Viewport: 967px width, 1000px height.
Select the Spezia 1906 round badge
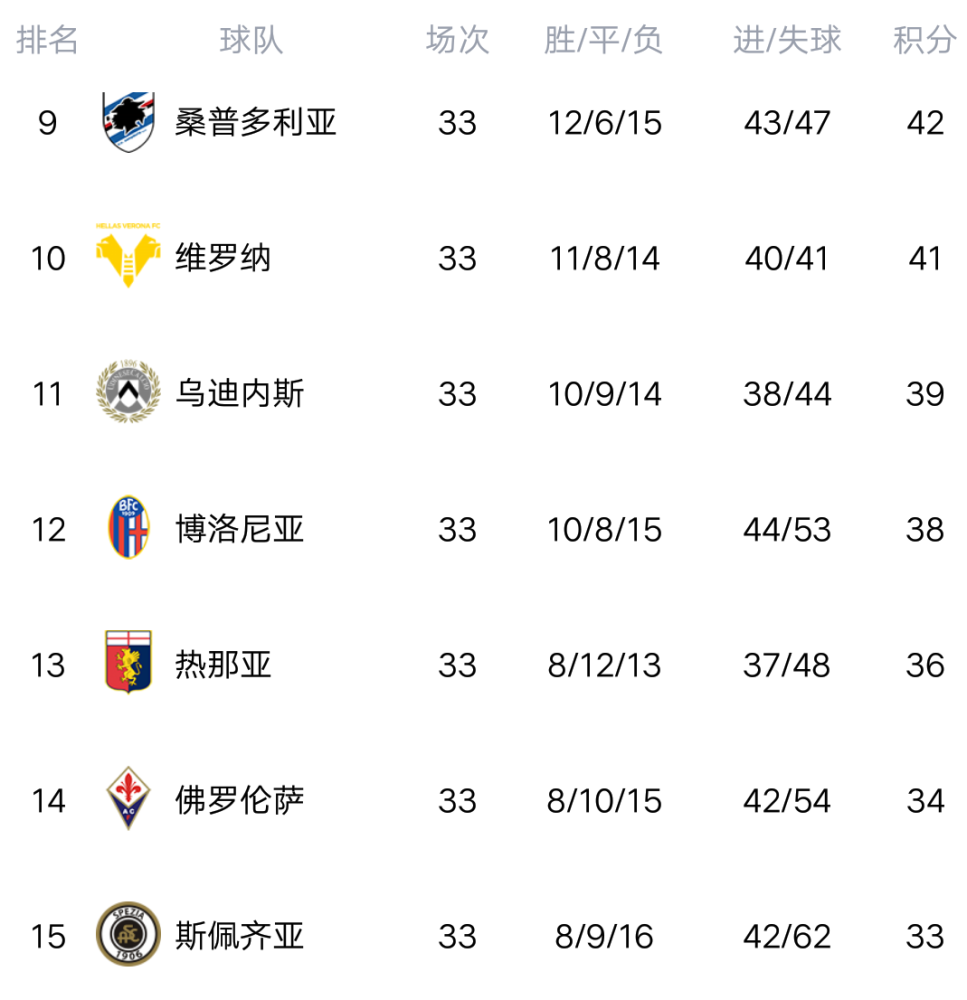pyautogui.click(x=128, y=934)
